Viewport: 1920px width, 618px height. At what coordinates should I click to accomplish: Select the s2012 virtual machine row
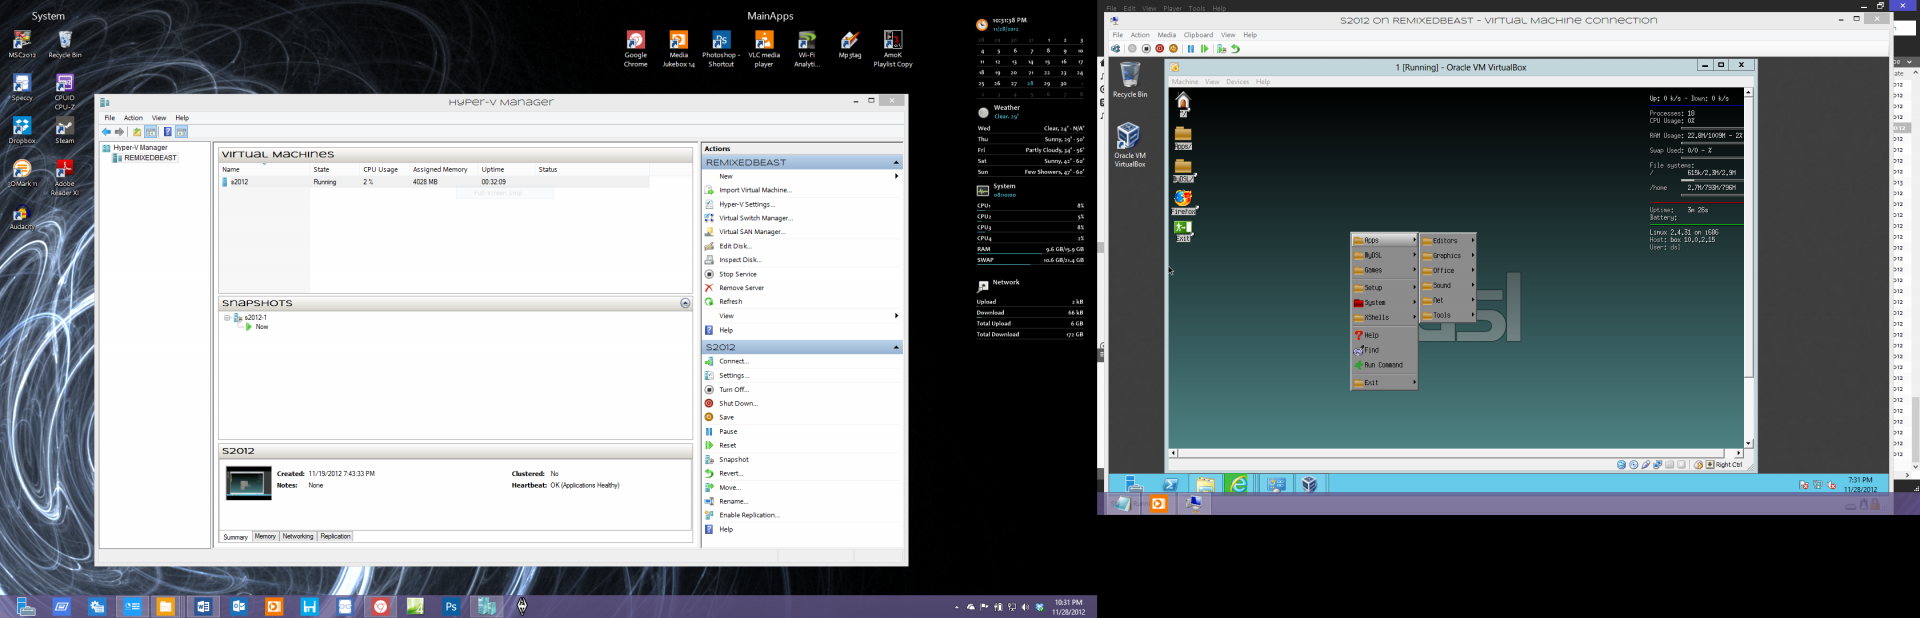point(240,182)
